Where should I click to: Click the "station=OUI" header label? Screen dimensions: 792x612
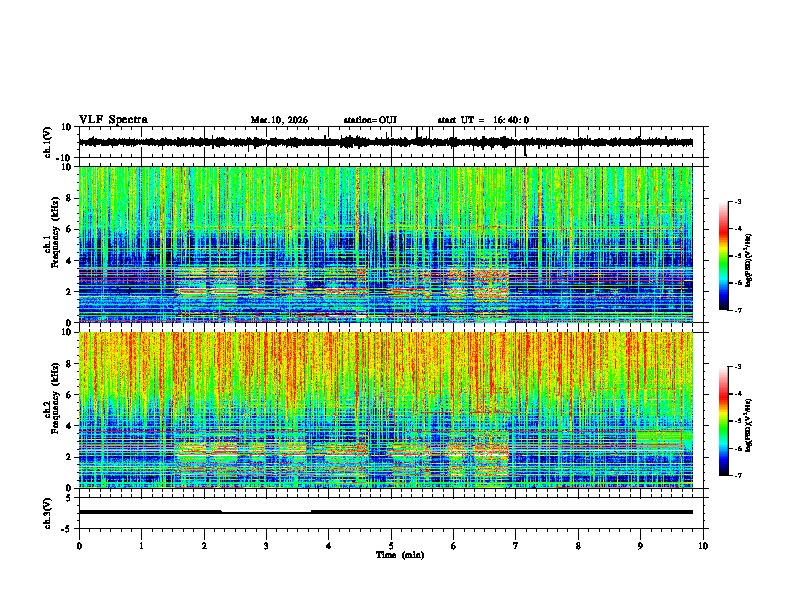(370, 120)
